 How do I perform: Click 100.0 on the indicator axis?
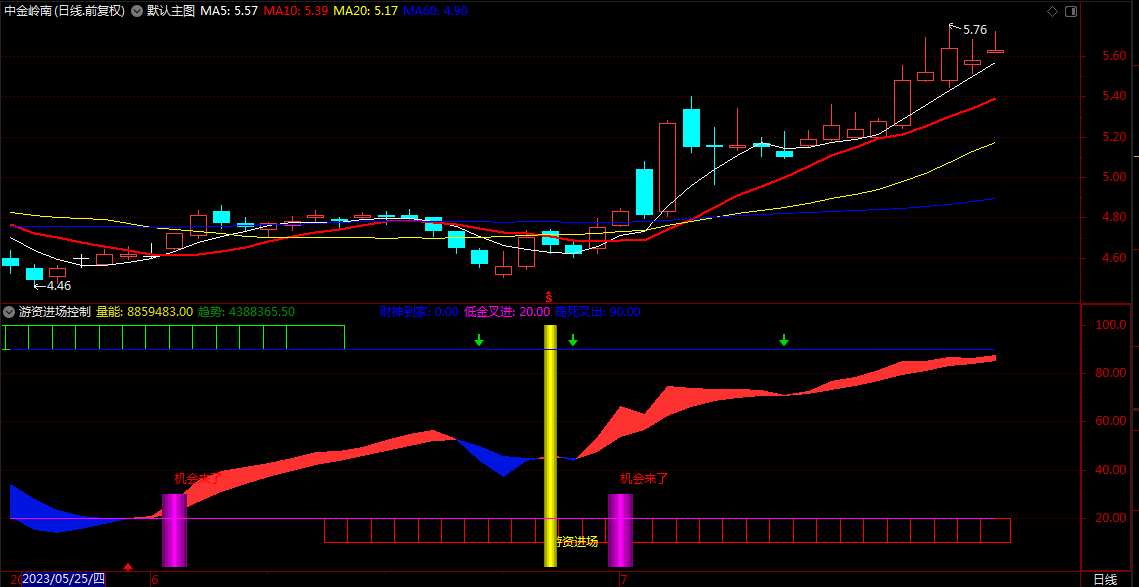pyautogui.click(x=1112, y=325)
